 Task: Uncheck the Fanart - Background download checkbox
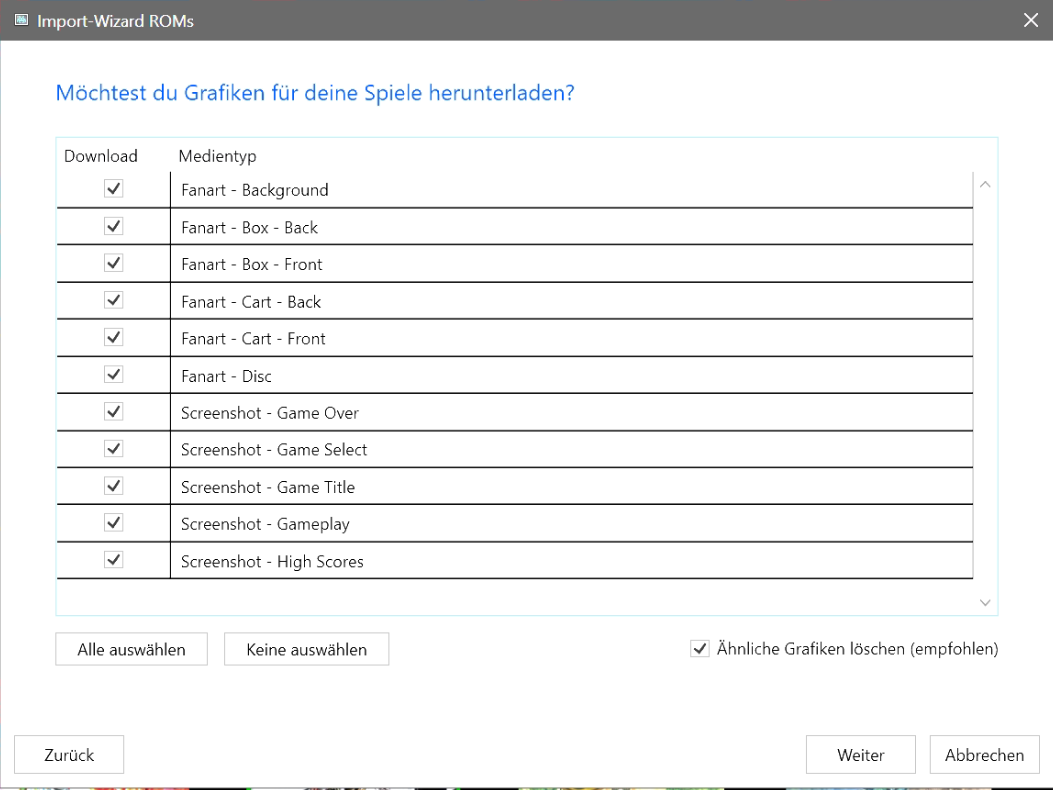[114, 189]
